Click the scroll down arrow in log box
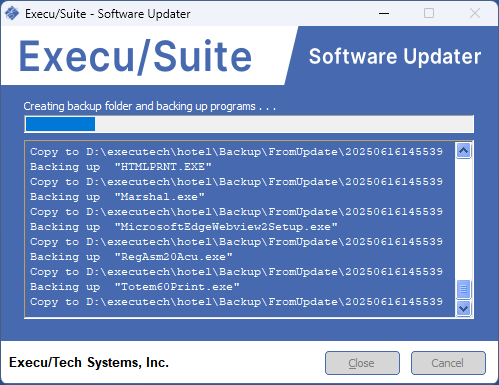Image resolution: width=499 pixels, height=385 pixels. (463, 308)
